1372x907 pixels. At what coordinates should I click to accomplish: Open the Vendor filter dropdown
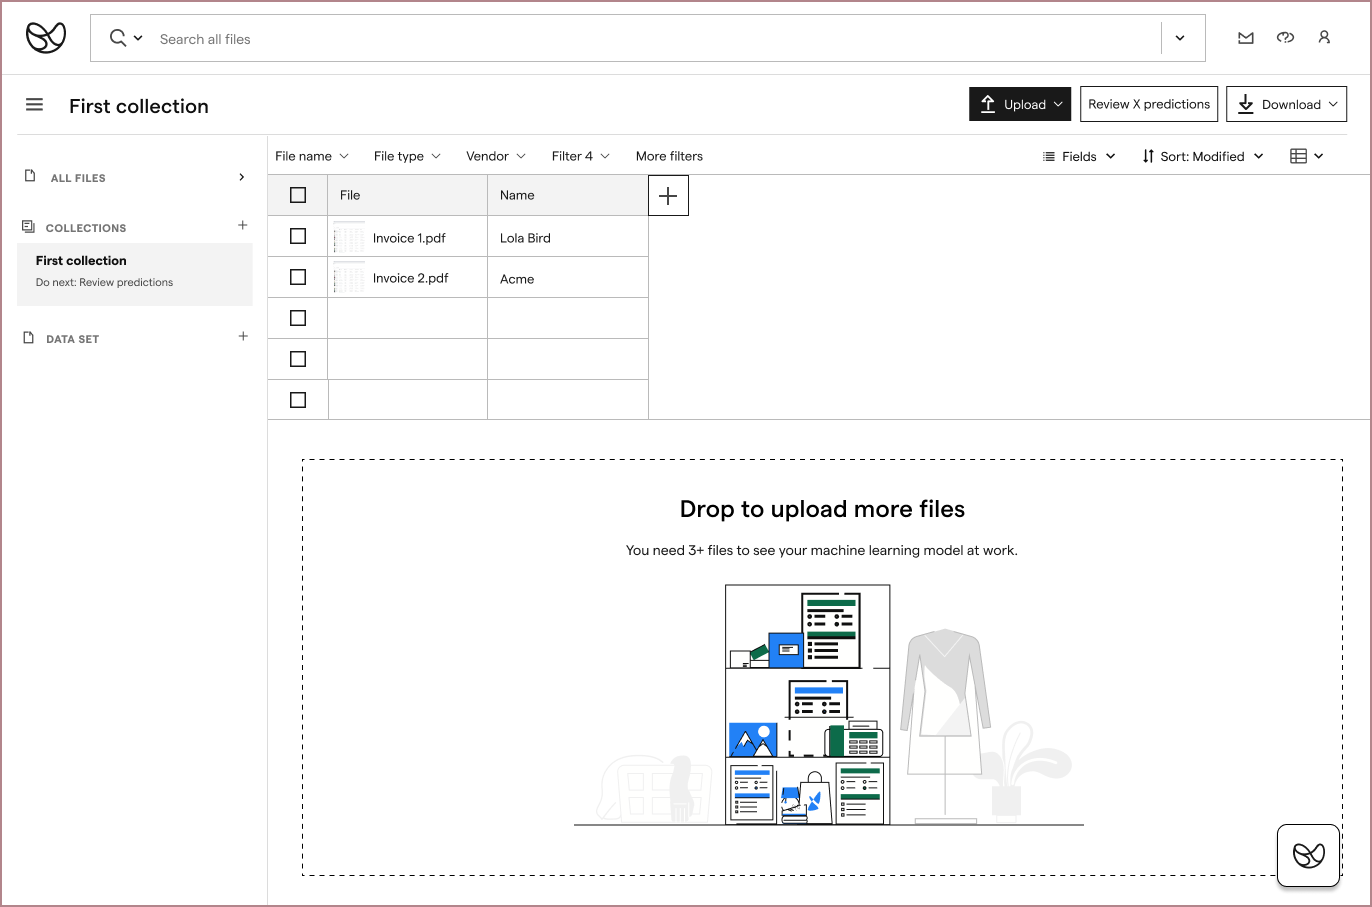[x=495, y=156]
